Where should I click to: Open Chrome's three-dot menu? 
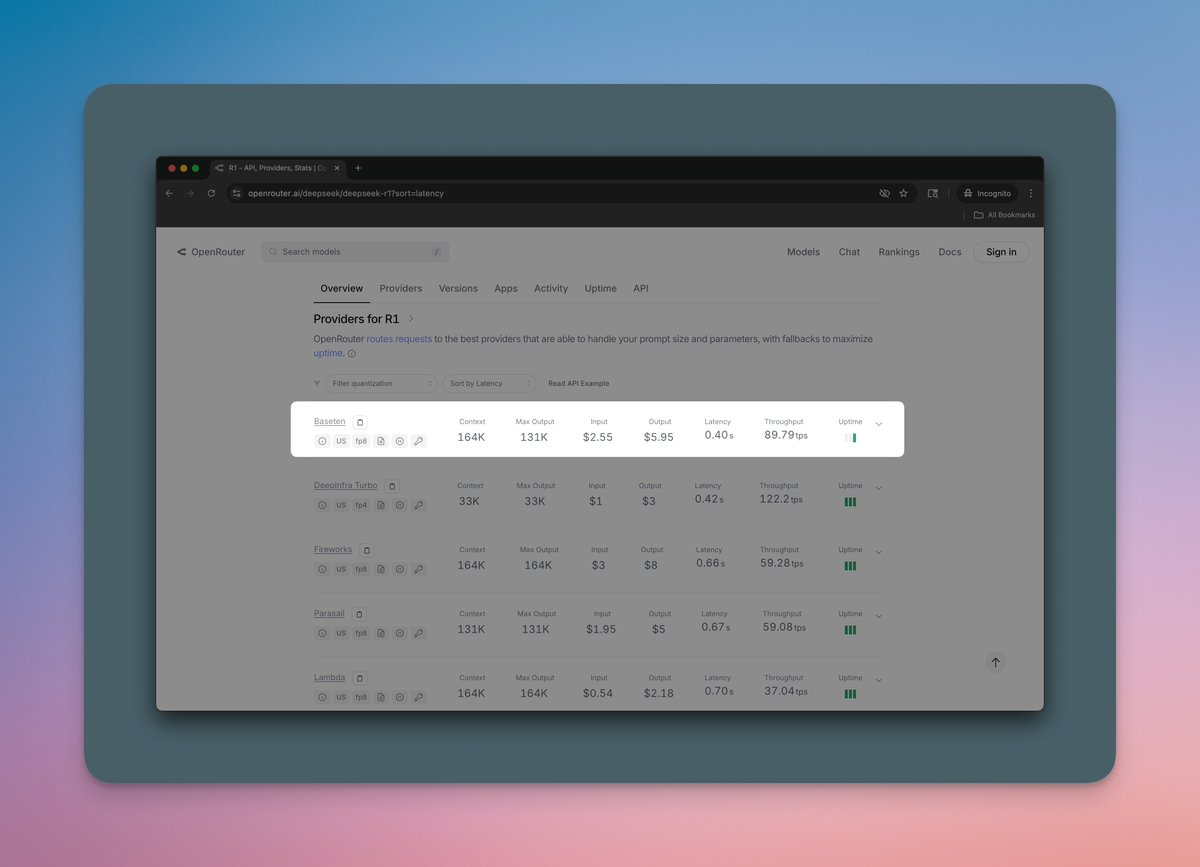pyautogui.click(x=1031, y=193)
